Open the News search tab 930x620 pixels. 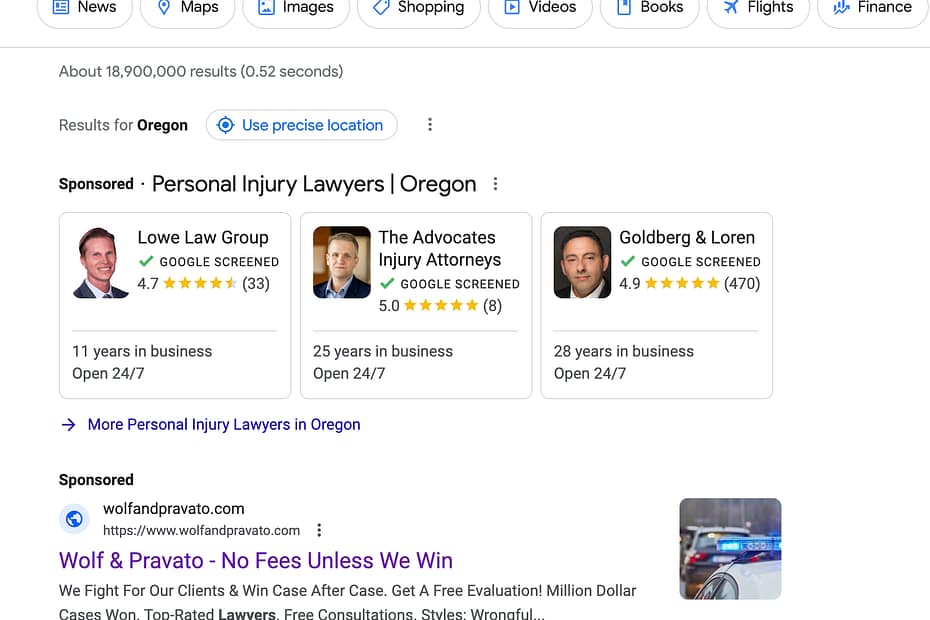tap(84, 8)
